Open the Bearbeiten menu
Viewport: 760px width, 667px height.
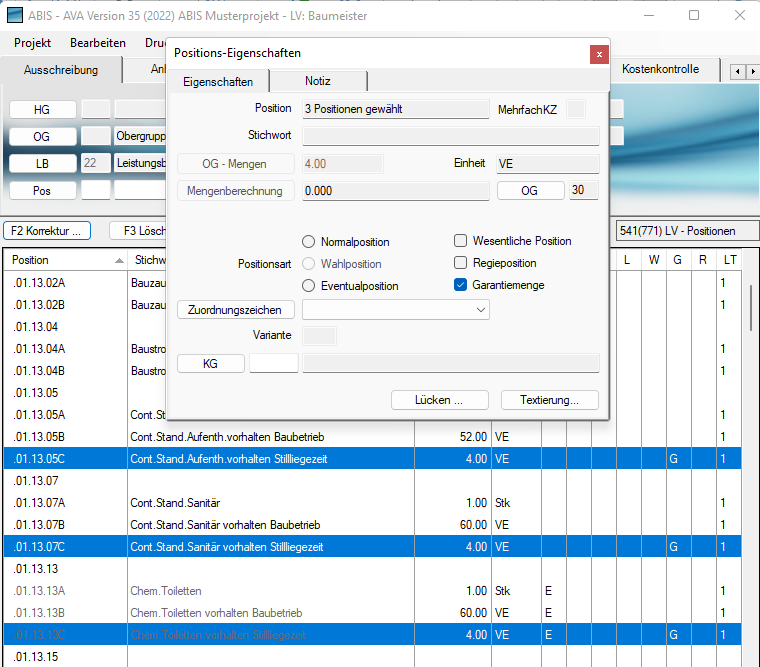click(x=98, y=43)
